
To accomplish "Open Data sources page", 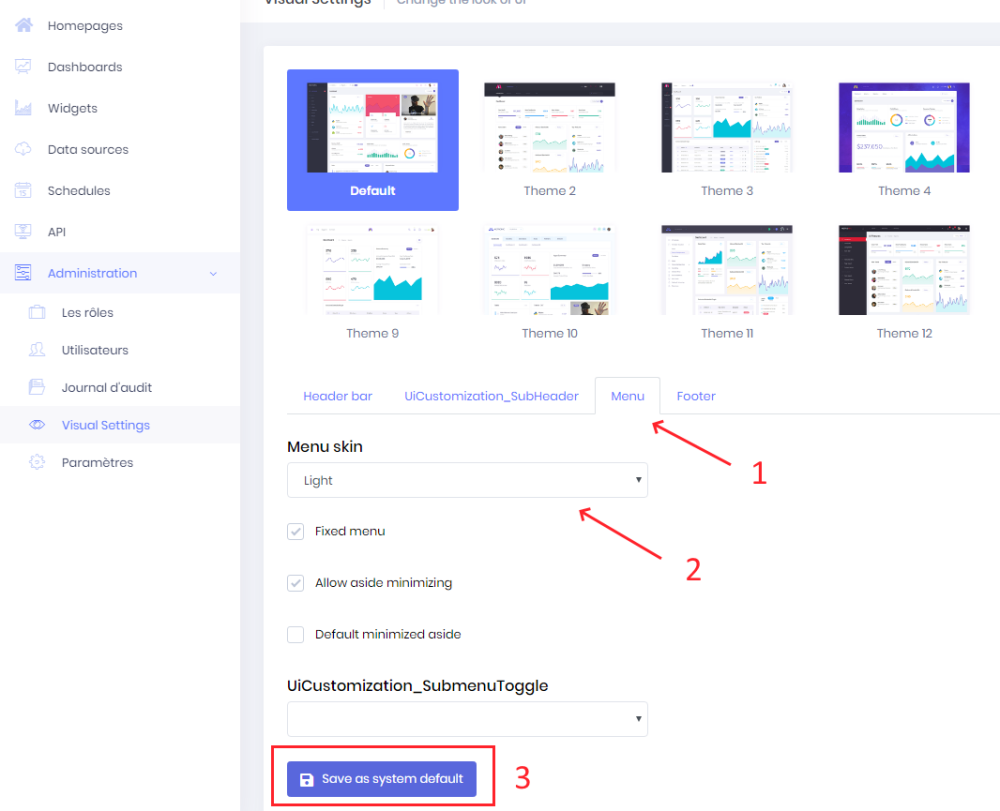I will click(x=88, y=149).
